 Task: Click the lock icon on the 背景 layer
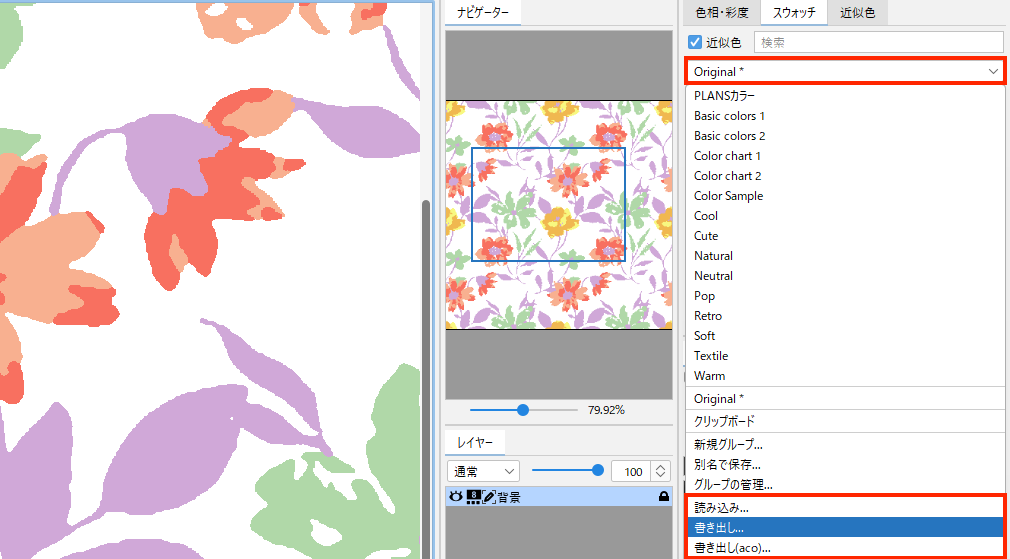[x=663, y=497]
